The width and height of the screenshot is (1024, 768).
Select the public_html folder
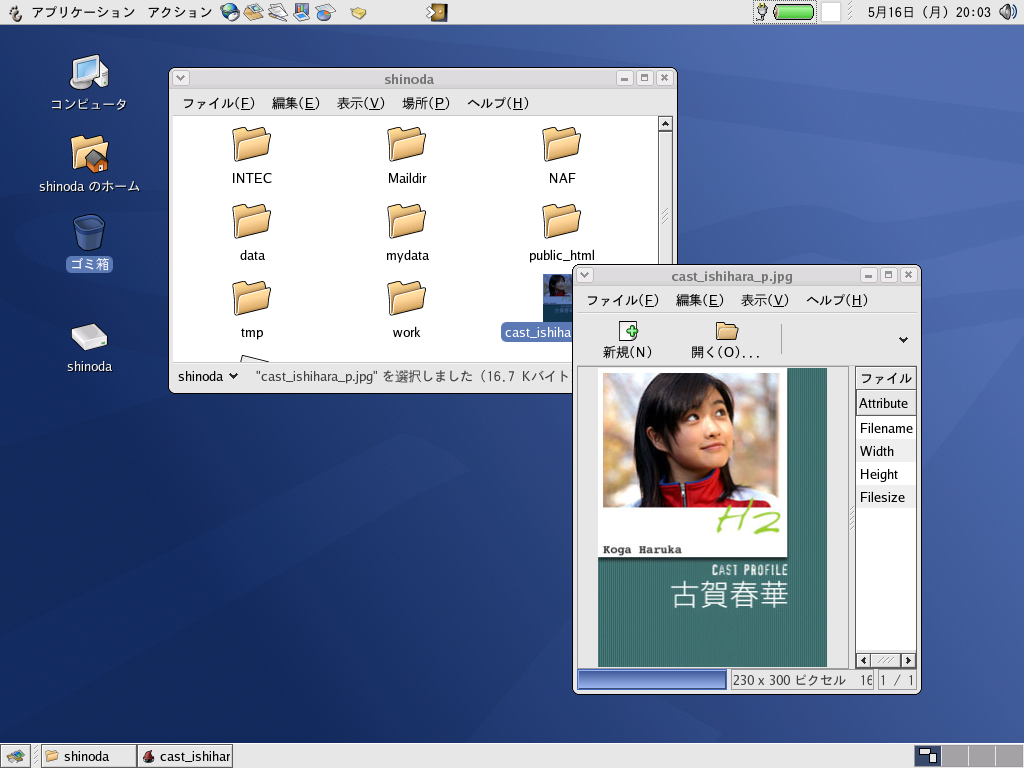coord(562,232)
